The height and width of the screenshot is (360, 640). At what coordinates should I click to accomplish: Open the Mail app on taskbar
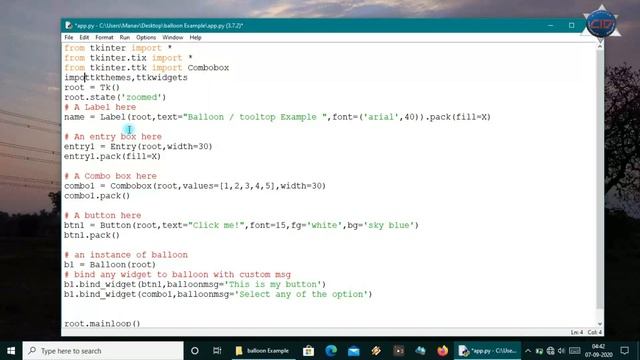[353, 351]
